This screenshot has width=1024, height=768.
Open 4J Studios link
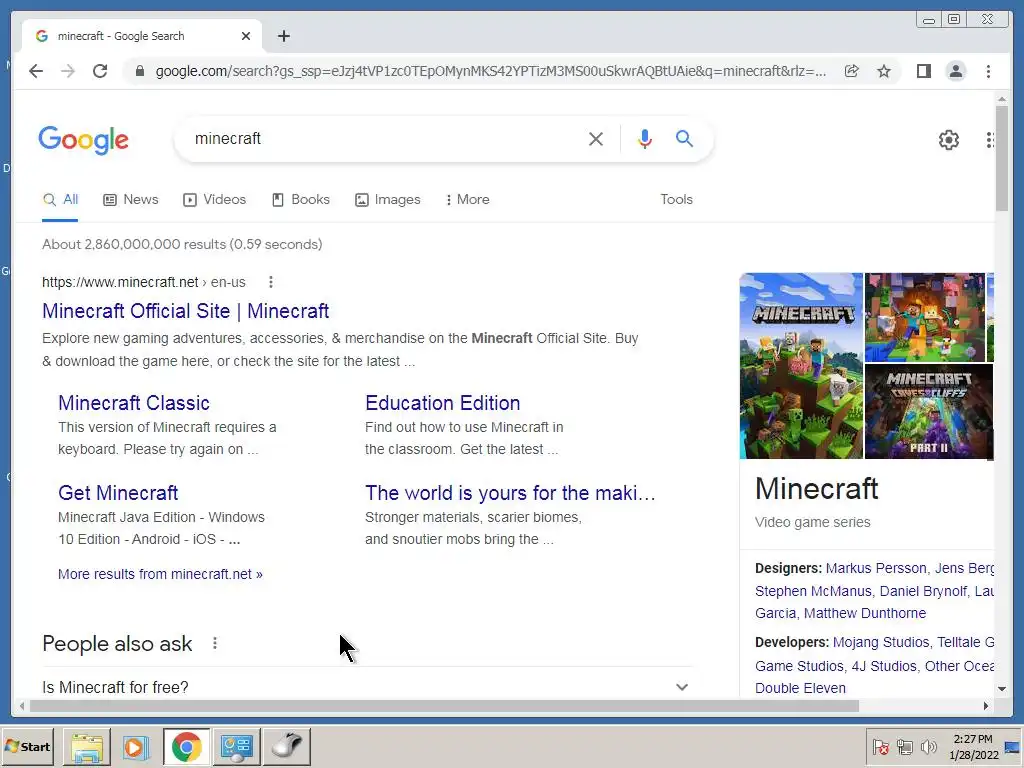pos(884,666)
